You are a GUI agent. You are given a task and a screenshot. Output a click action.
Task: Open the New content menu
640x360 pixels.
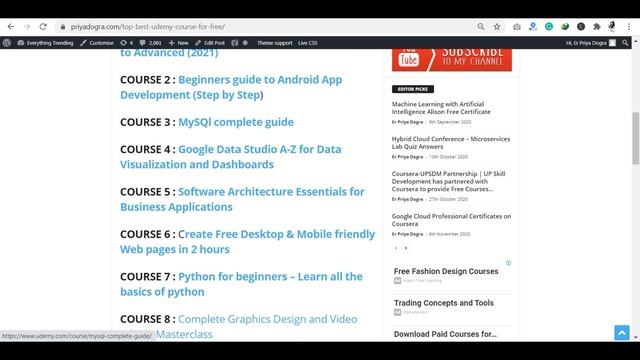(178, 42)
